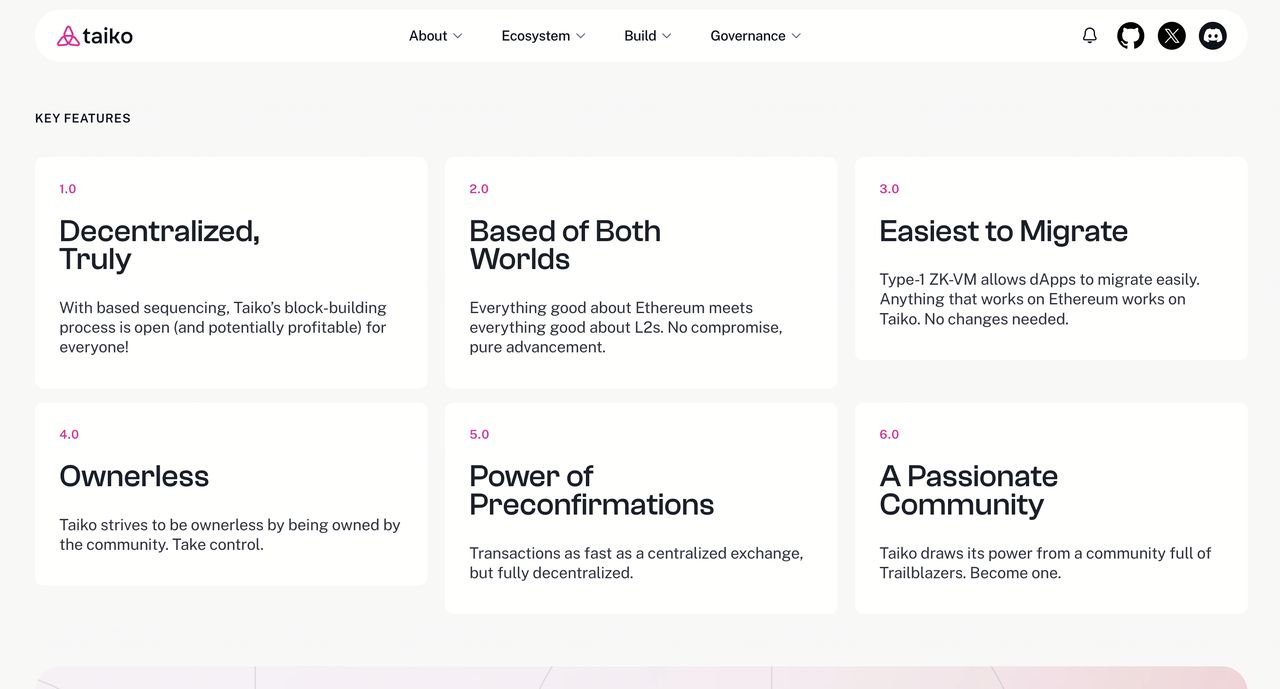
Task: Click the Power of Preconfirmations heading
Action: (x=592, y=490)
